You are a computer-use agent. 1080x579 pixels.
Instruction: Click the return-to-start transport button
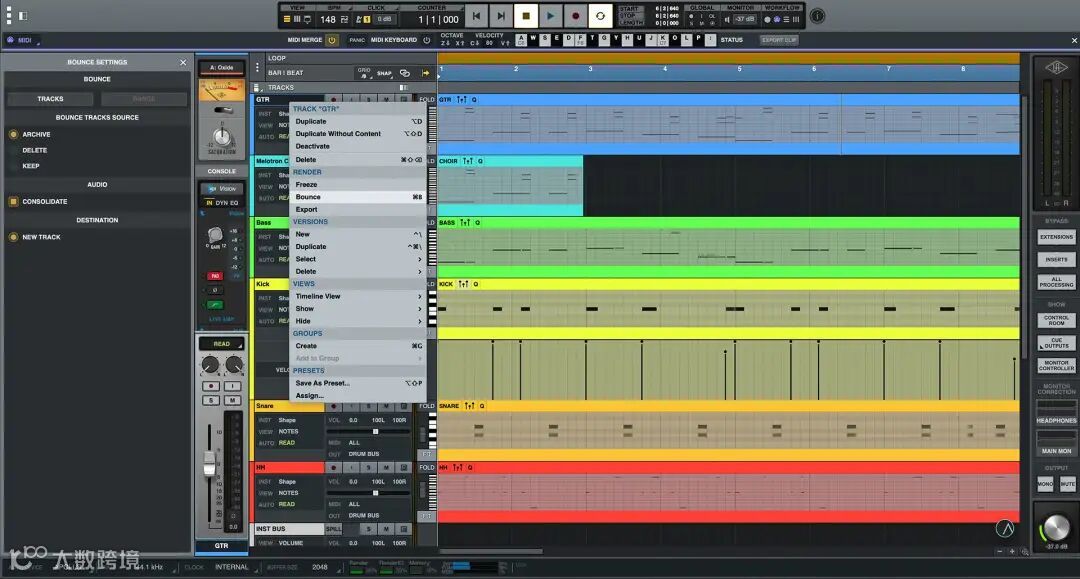click(476, 16)
